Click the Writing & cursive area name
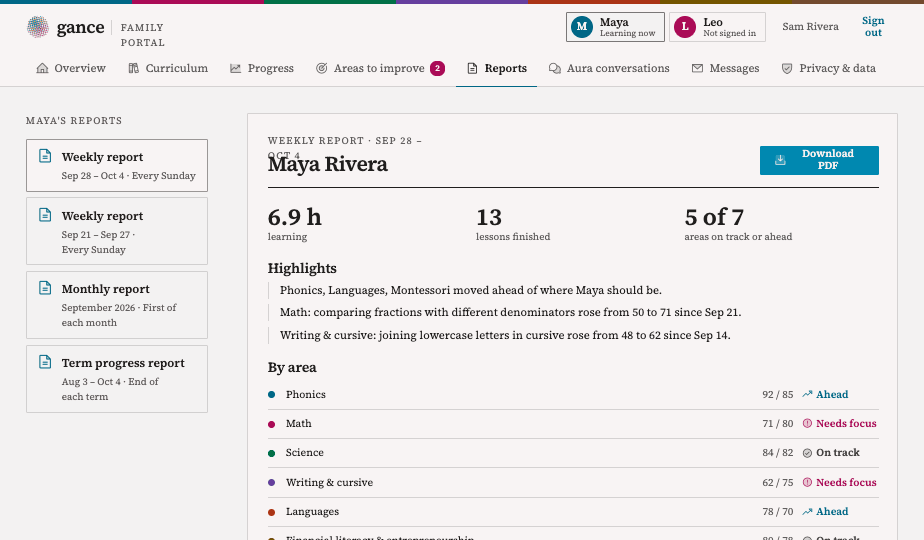This screenshot has height=540, width=924. tap(329, 482)
